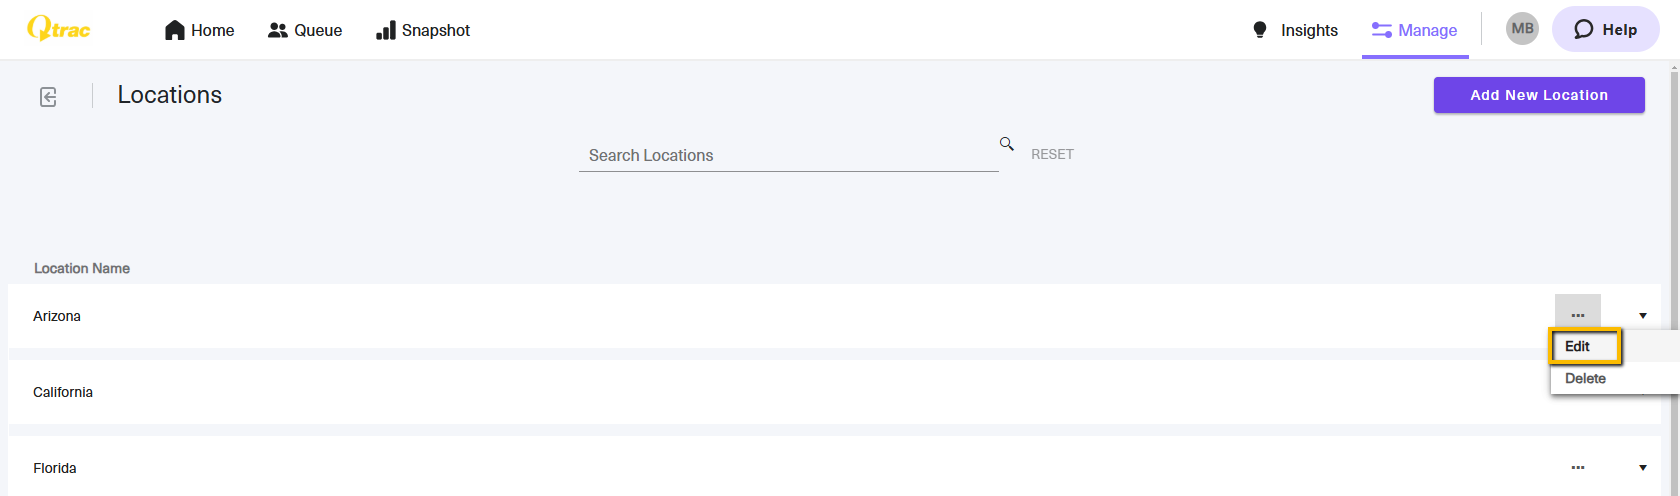
Task: Click the back arrow icon beside Locations
Action: 48,96
